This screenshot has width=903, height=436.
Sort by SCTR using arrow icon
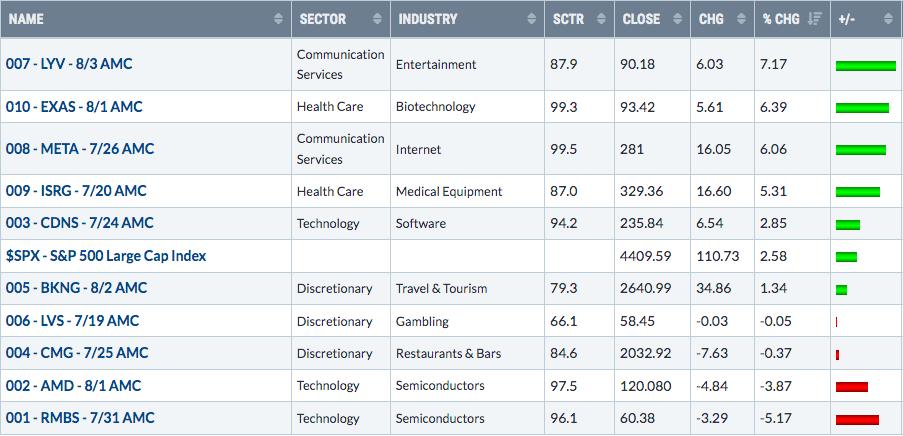601,19
